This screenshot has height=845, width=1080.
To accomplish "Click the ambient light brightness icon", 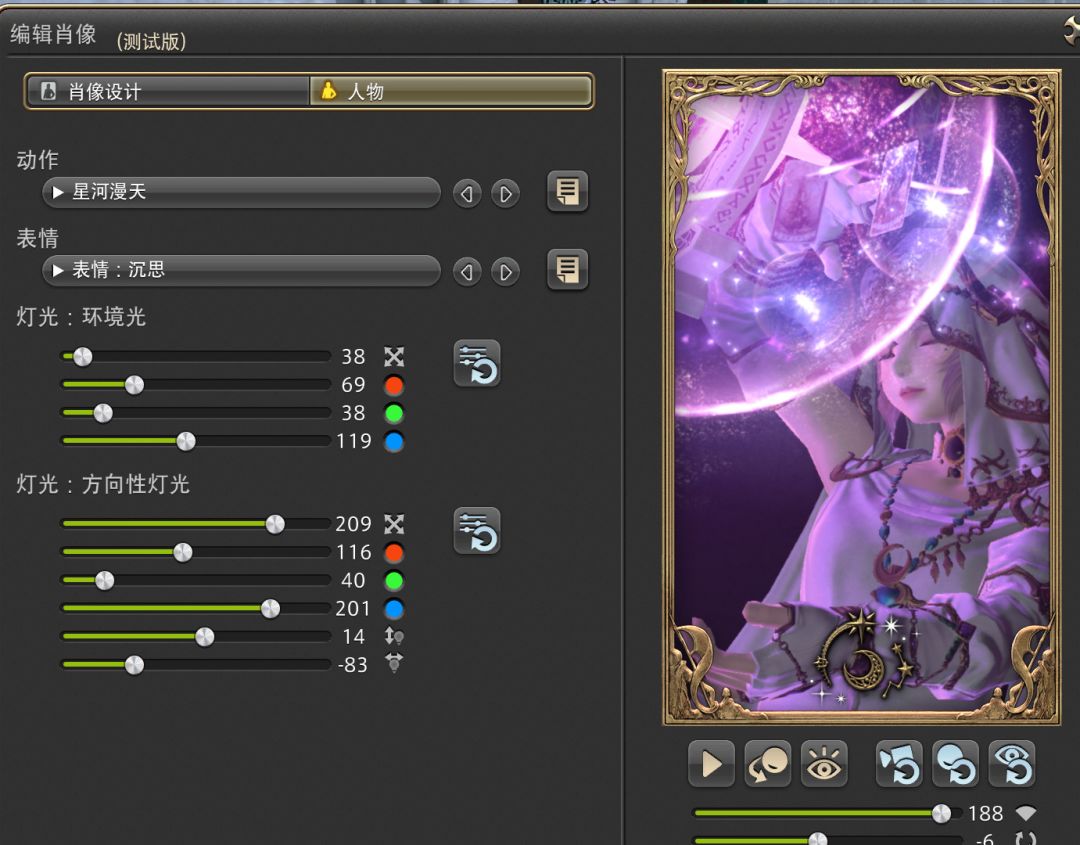I will click(394, 357).
